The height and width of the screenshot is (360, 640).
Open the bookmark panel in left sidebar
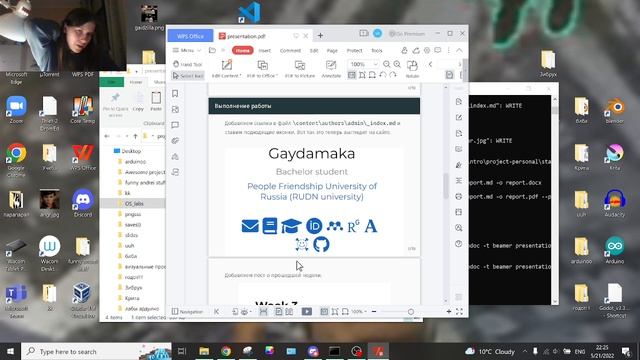[x=175, y=93]
